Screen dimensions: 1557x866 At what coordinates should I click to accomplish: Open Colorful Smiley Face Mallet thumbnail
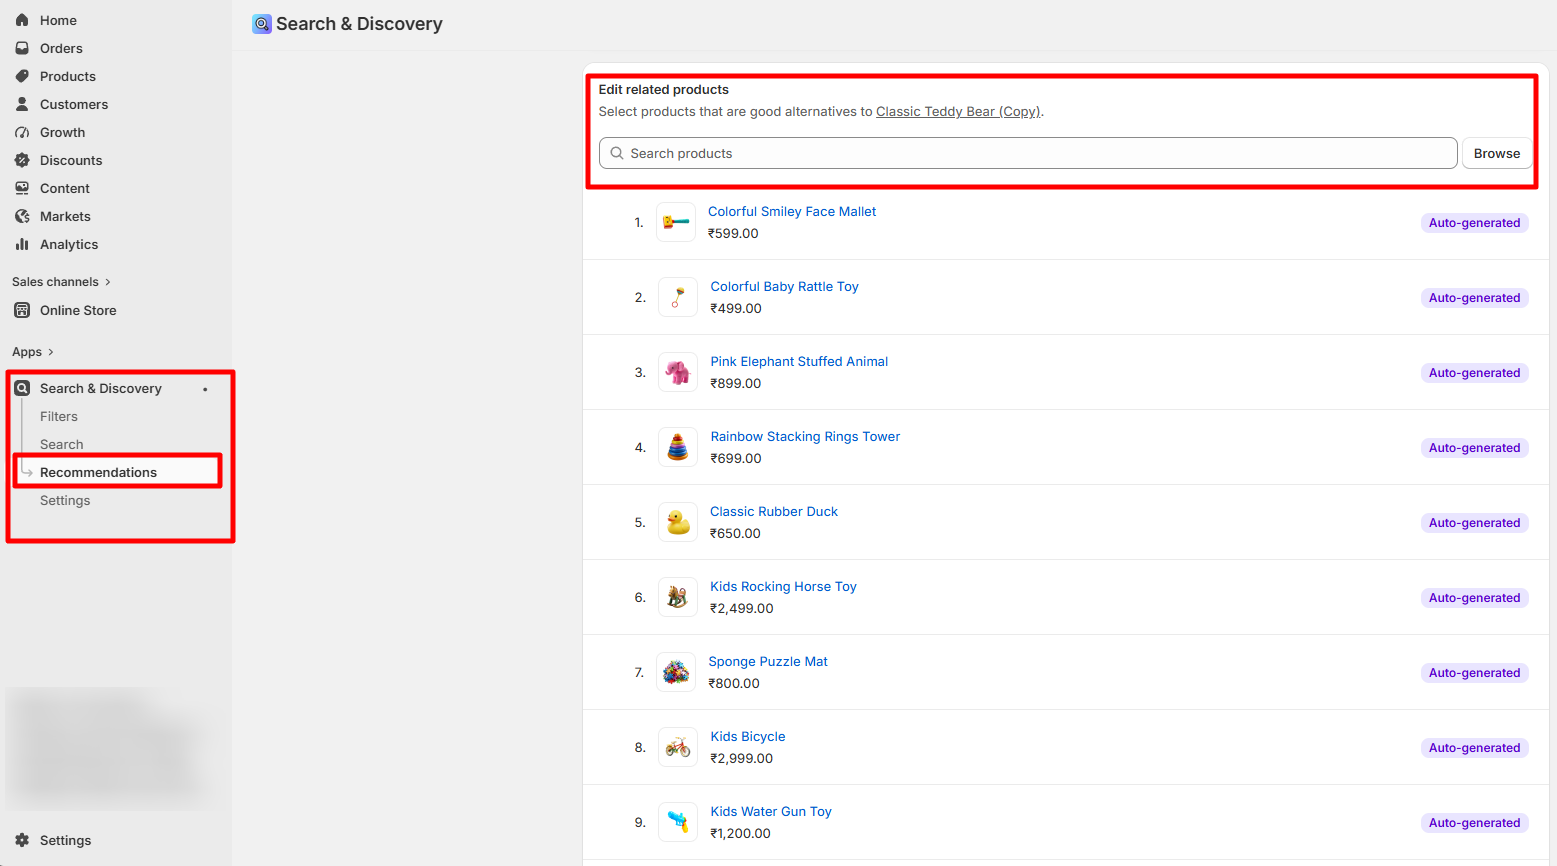pyautogui.click(x=676, y=222)
